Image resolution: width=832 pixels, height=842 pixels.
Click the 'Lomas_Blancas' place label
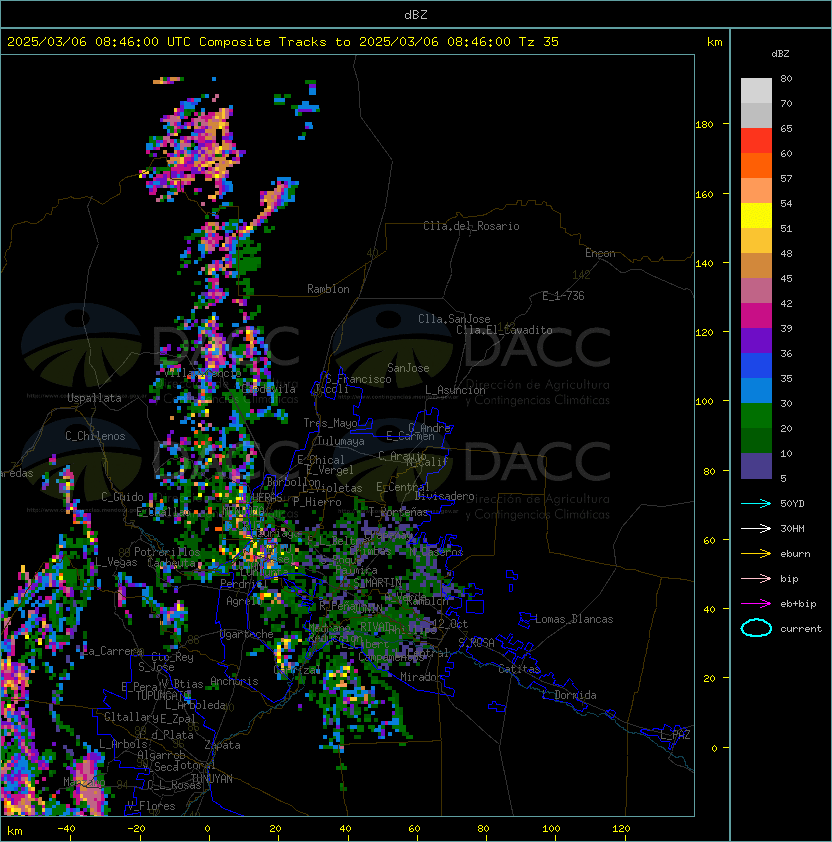[574, 619]
